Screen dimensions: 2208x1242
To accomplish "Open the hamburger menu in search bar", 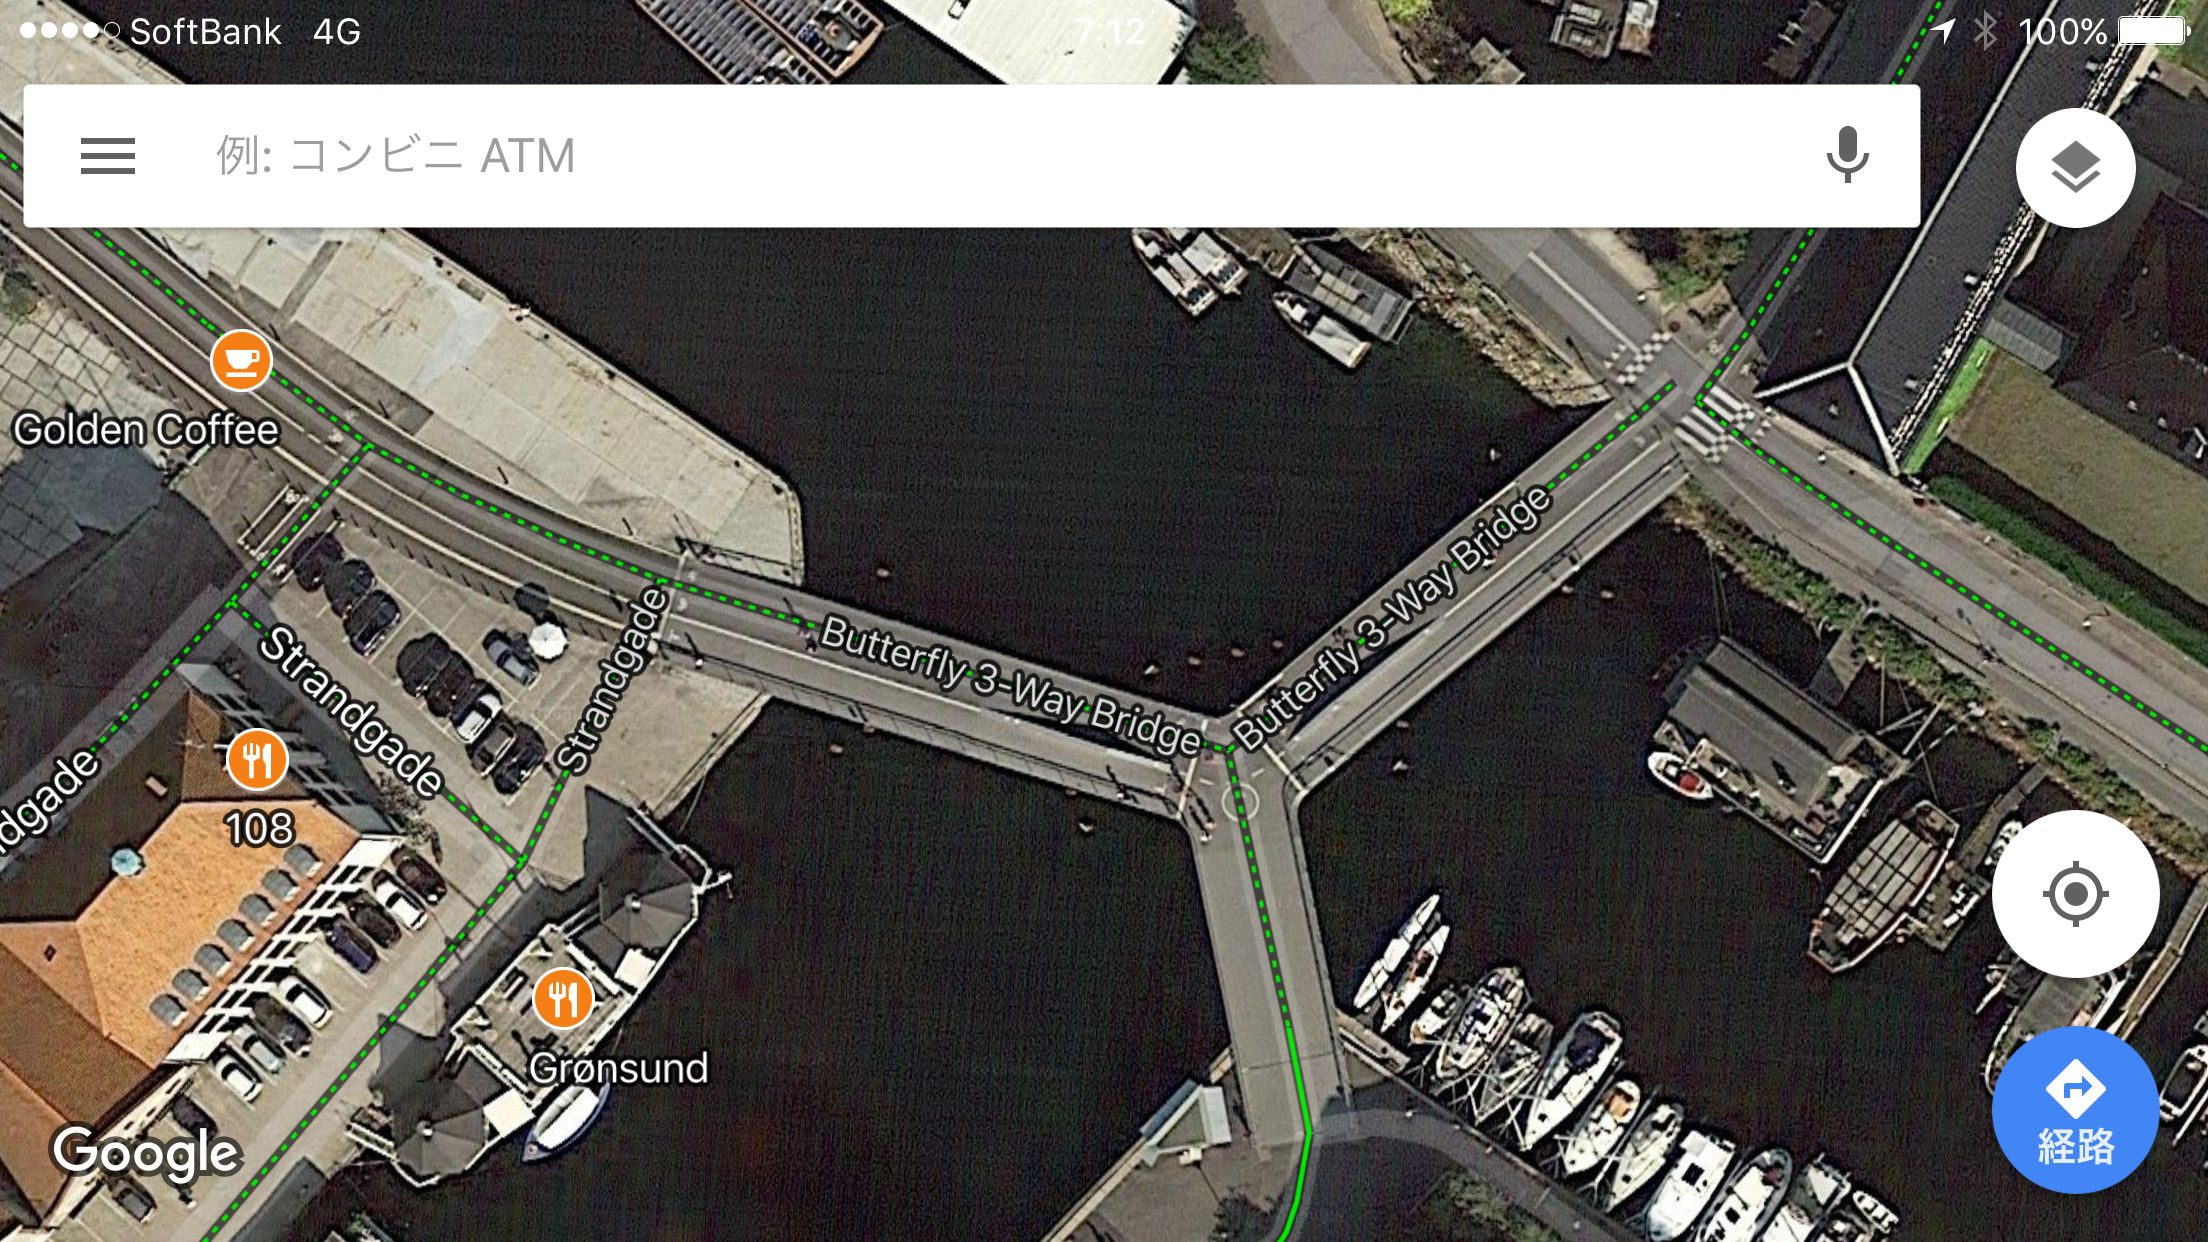I will click(108, 156).
